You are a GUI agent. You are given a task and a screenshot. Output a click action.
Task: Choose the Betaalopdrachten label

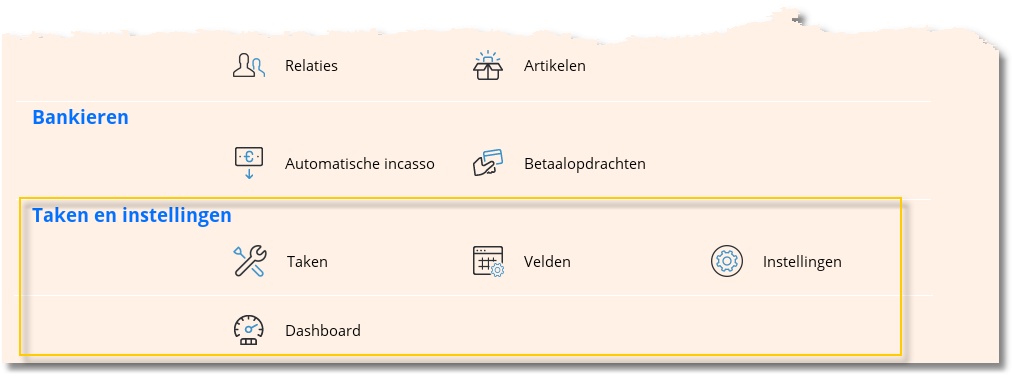click(585, 164)
